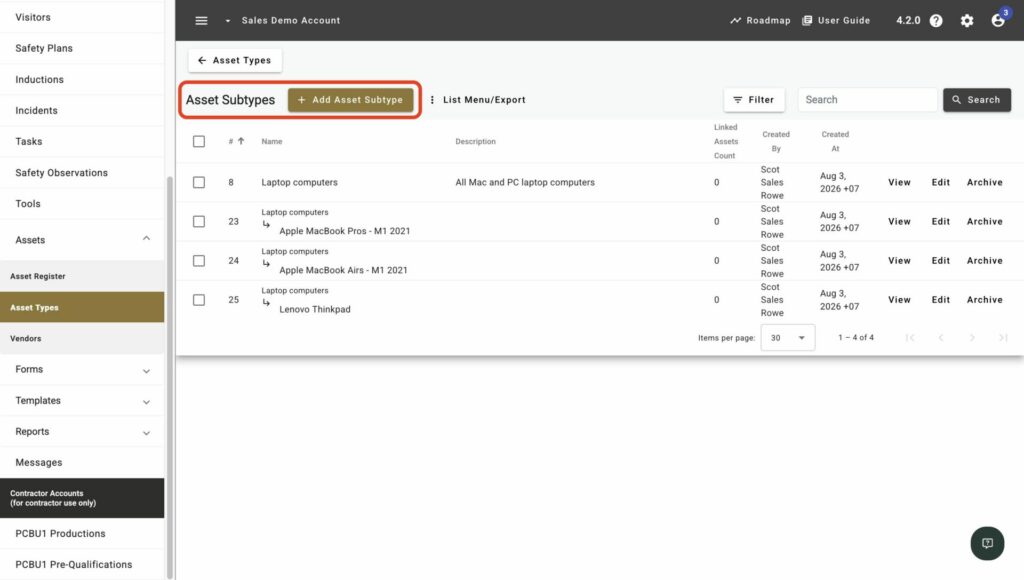Viewport: 1024px width, 580px height.
Task: View the Lenovo Thinkpad subtype
Action: 899,300
